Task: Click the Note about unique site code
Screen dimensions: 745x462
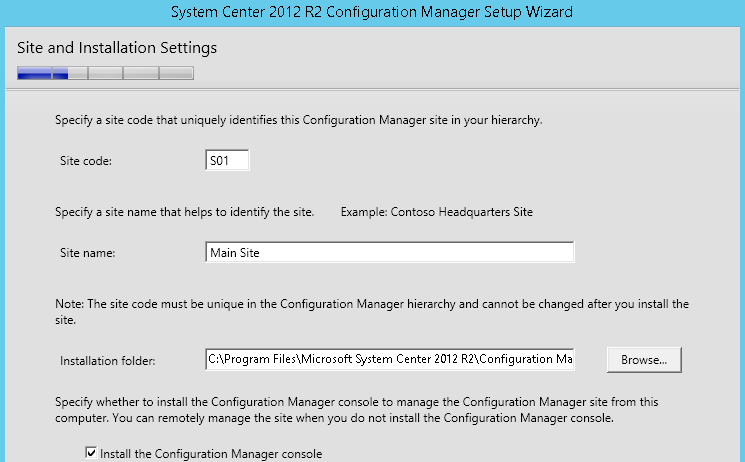Action: coord(372,312)
